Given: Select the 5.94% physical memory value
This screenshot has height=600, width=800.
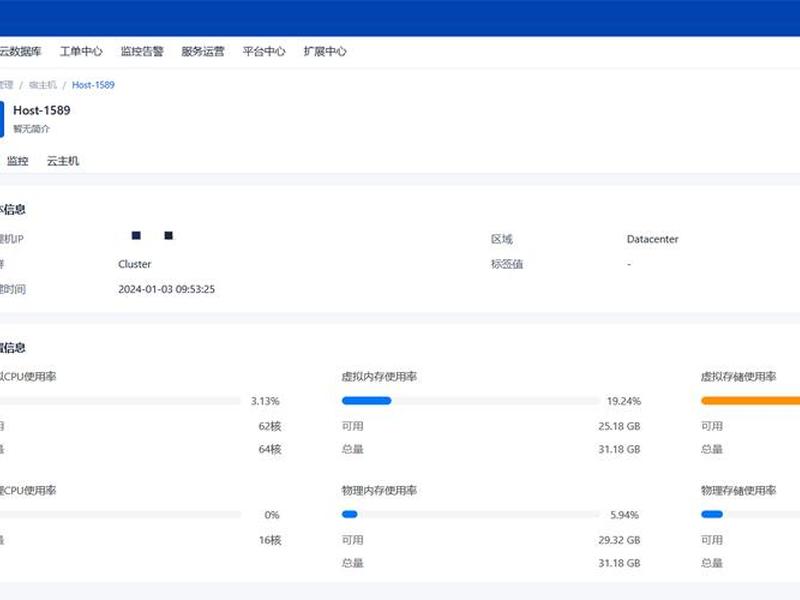Looking at the screenshot, I should [624, 515].
